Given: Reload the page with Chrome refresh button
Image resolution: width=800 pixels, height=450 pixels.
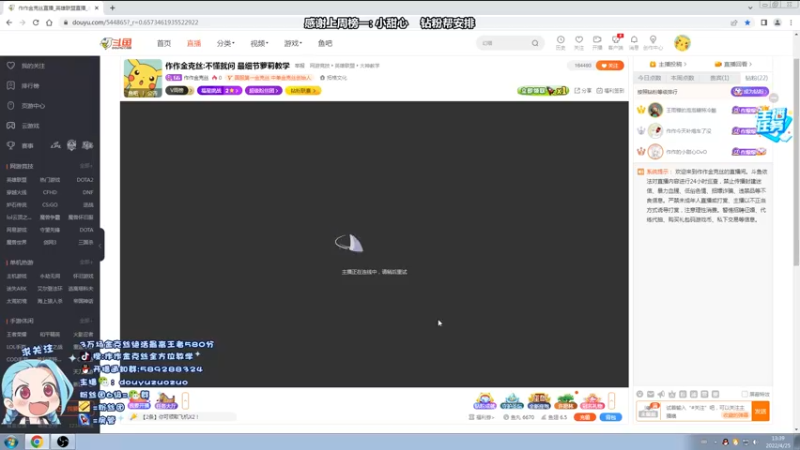Looking at the screenshot, I should pos(36,22).
